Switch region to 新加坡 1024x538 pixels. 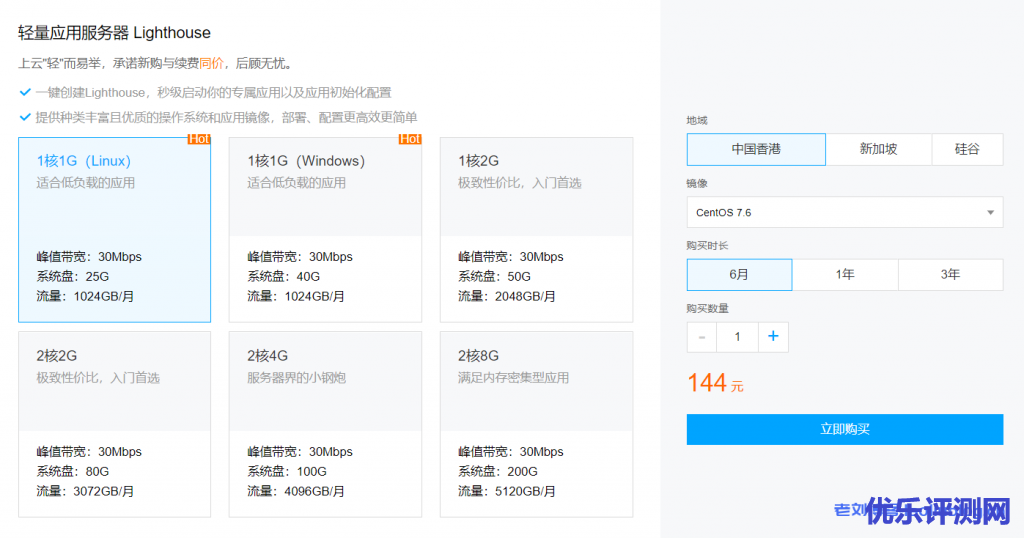pyautogui.click(x=878, y=149)
